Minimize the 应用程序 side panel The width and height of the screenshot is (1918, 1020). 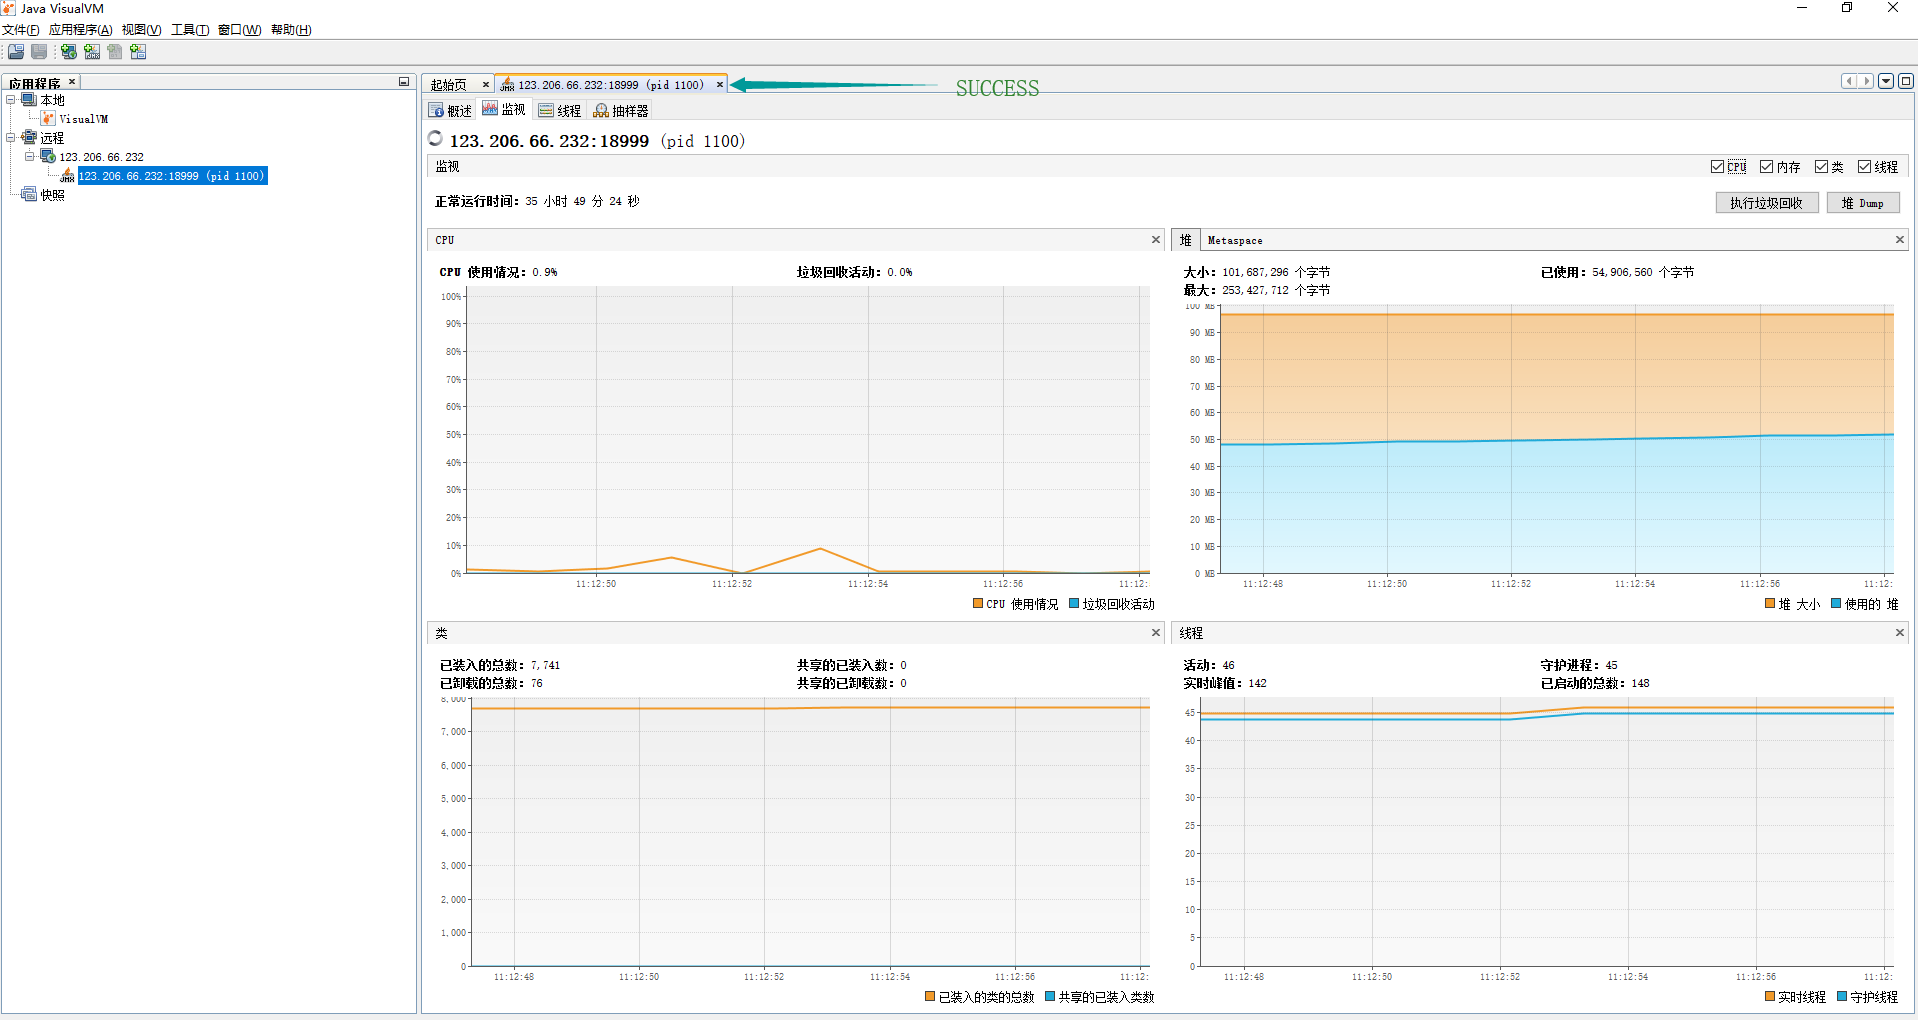pyautogui.click(x=404, y=82)
